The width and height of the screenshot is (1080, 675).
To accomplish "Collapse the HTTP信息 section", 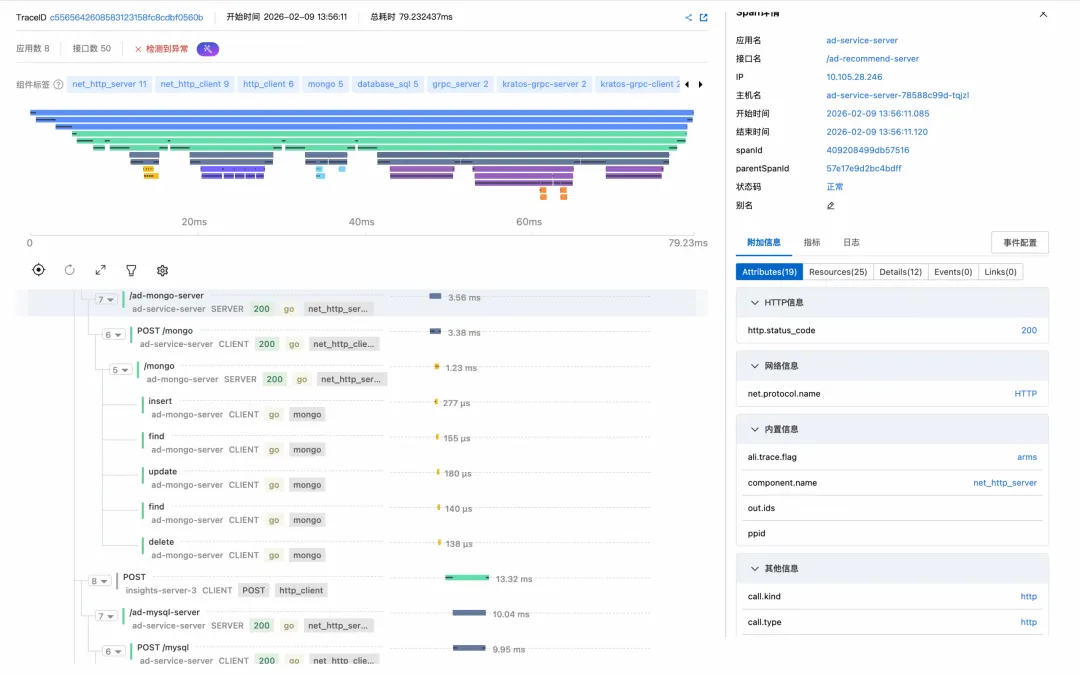I will pos(753,302).
